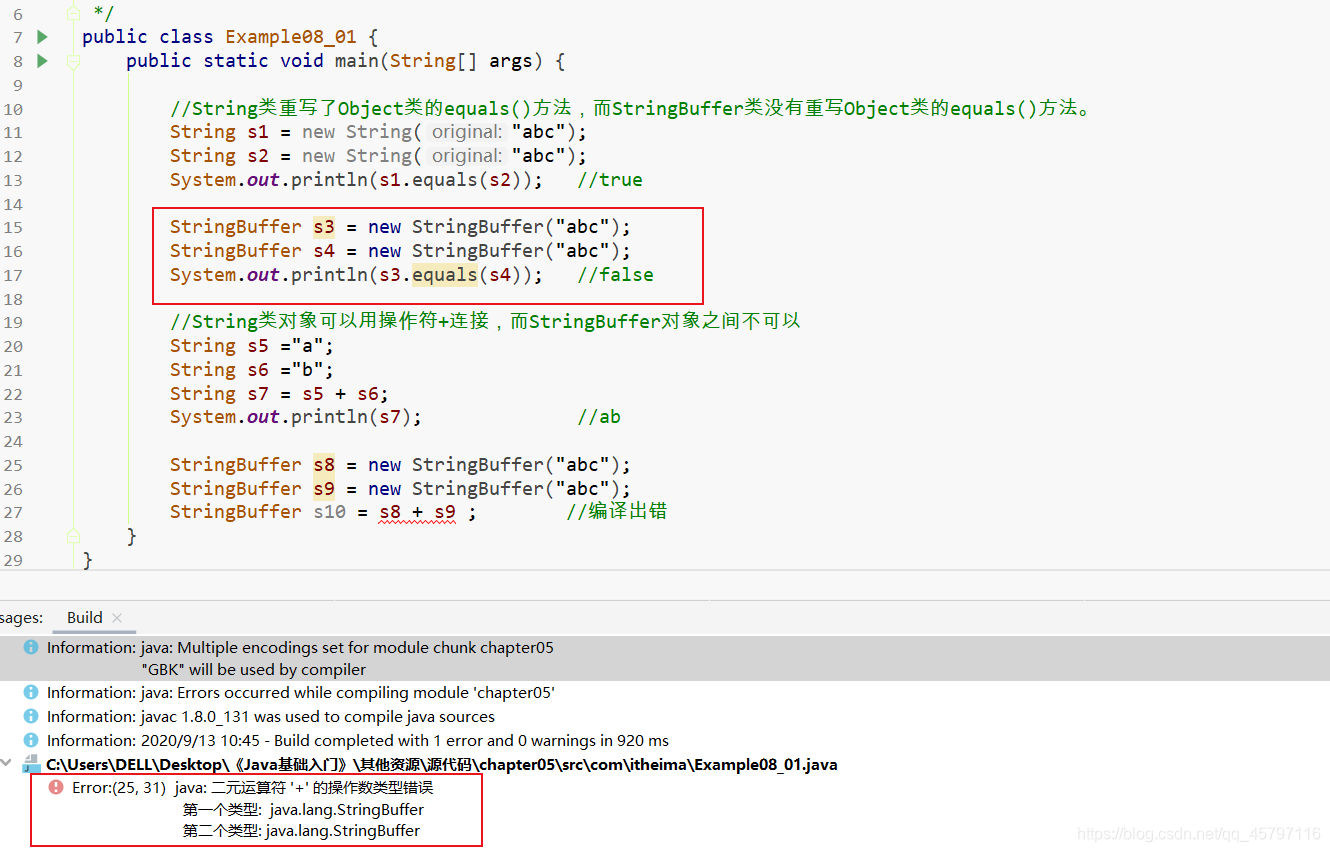Select the Multiple encodings information row

click(x=665, y=658)
